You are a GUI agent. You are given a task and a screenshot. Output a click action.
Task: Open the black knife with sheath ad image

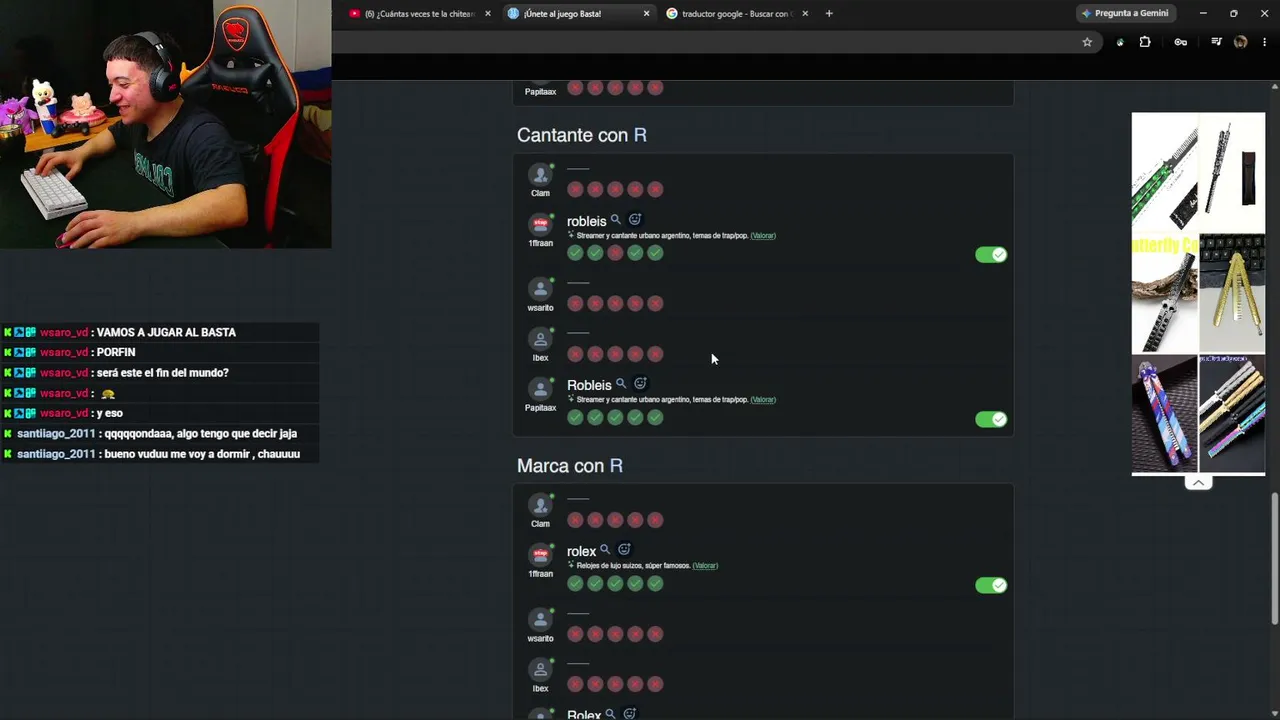pos(1232,172)
